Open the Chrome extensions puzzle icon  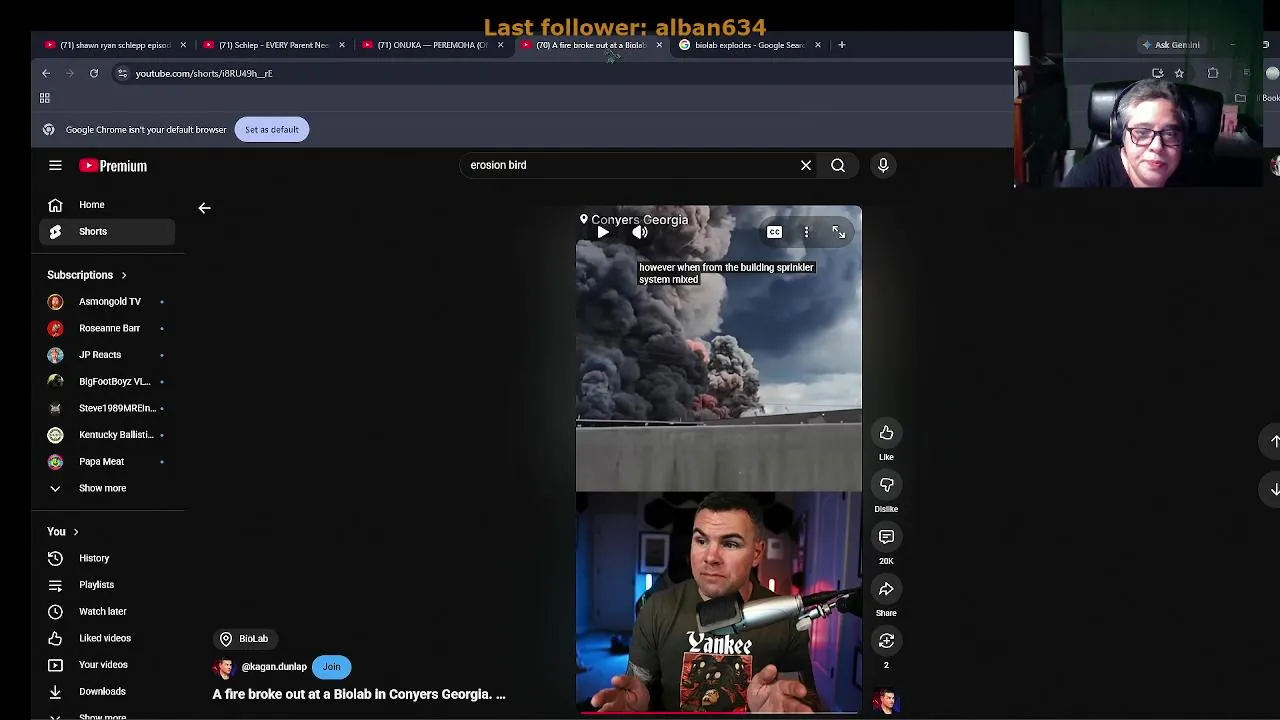point(1213,73)
